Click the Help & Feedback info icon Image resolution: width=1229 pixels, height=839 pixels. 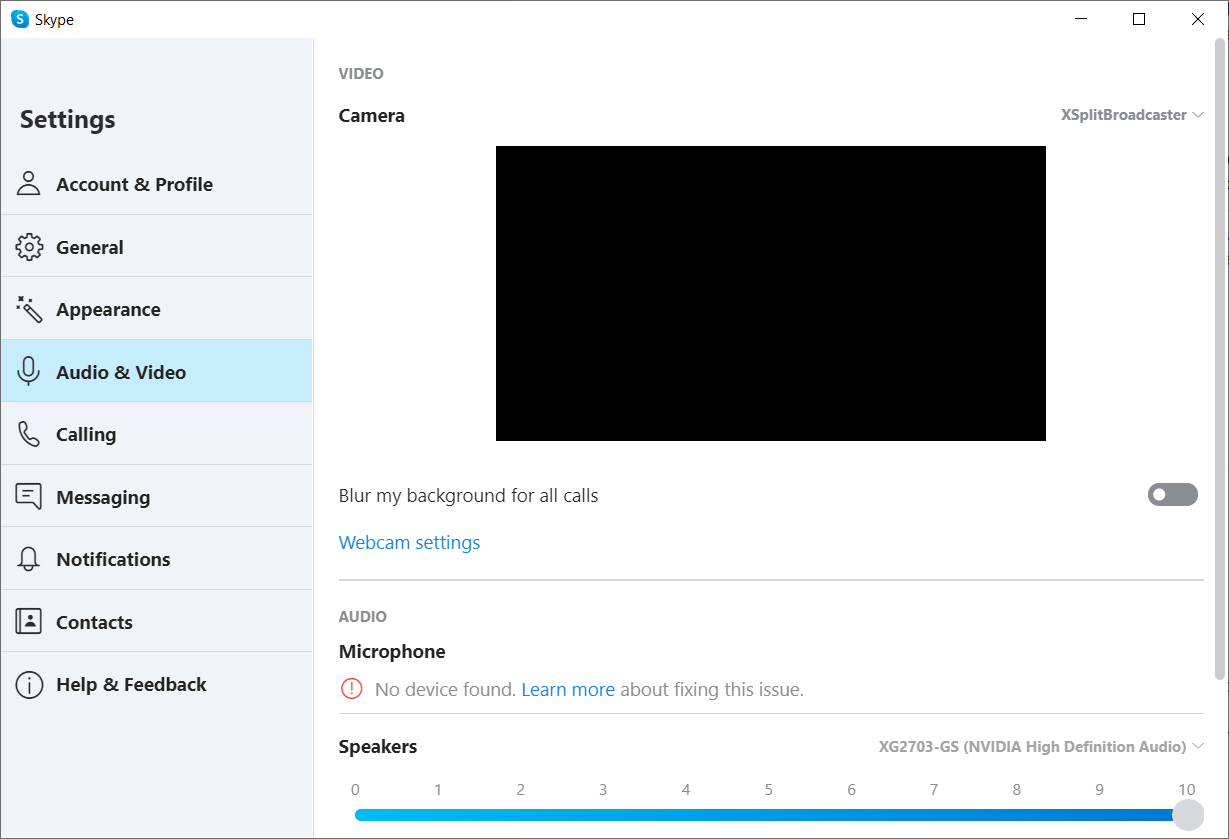[29, 685]
